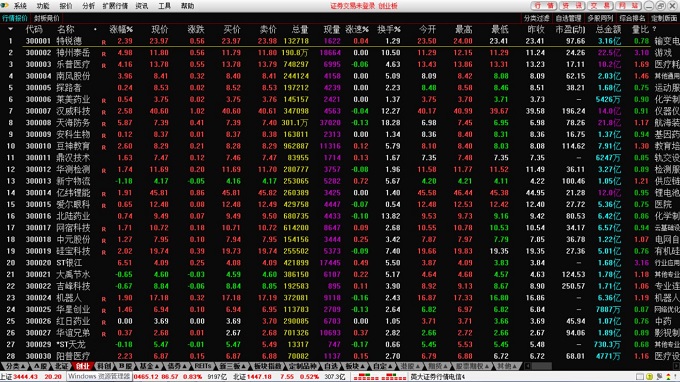Viewport: 680px width, 382px height.
Task: Open the 系统 menu
Action: tap(20, 6)
